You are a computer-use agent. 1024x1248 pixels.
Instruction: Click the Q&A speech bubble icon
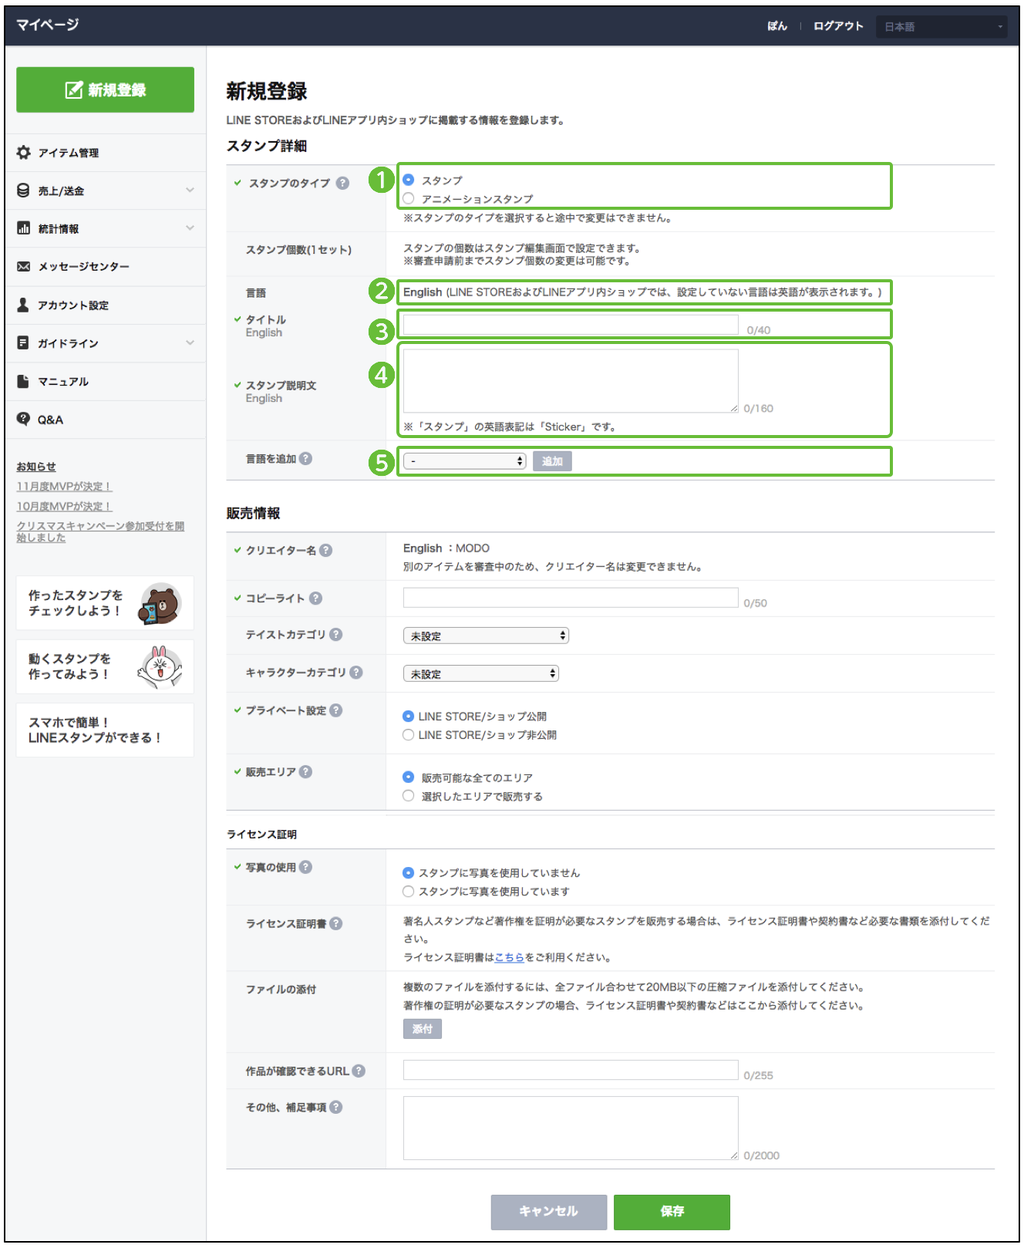pyautogui.click(x=24, y=419)
